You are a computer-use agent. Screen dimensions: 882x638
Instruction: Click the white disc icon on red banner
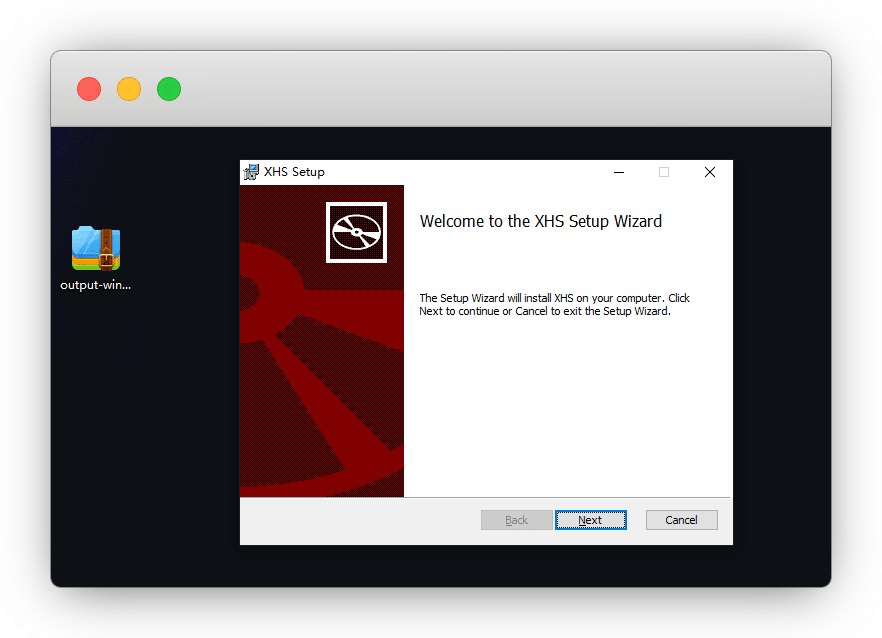point(356,232)
